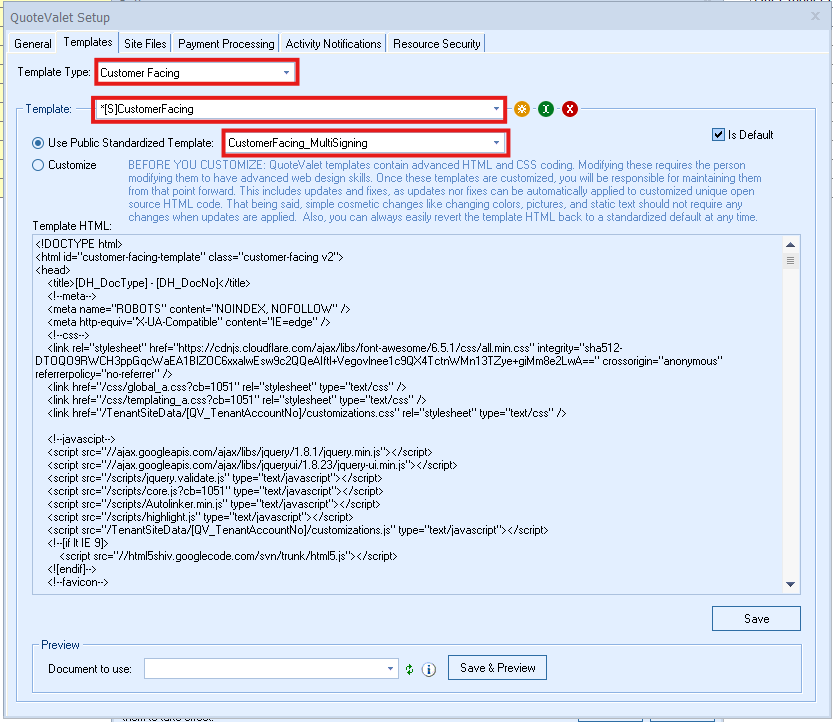This screenshot has width=833, height=722.
Task: Click the customizations.js script line
Action: (x=298, y=530)
